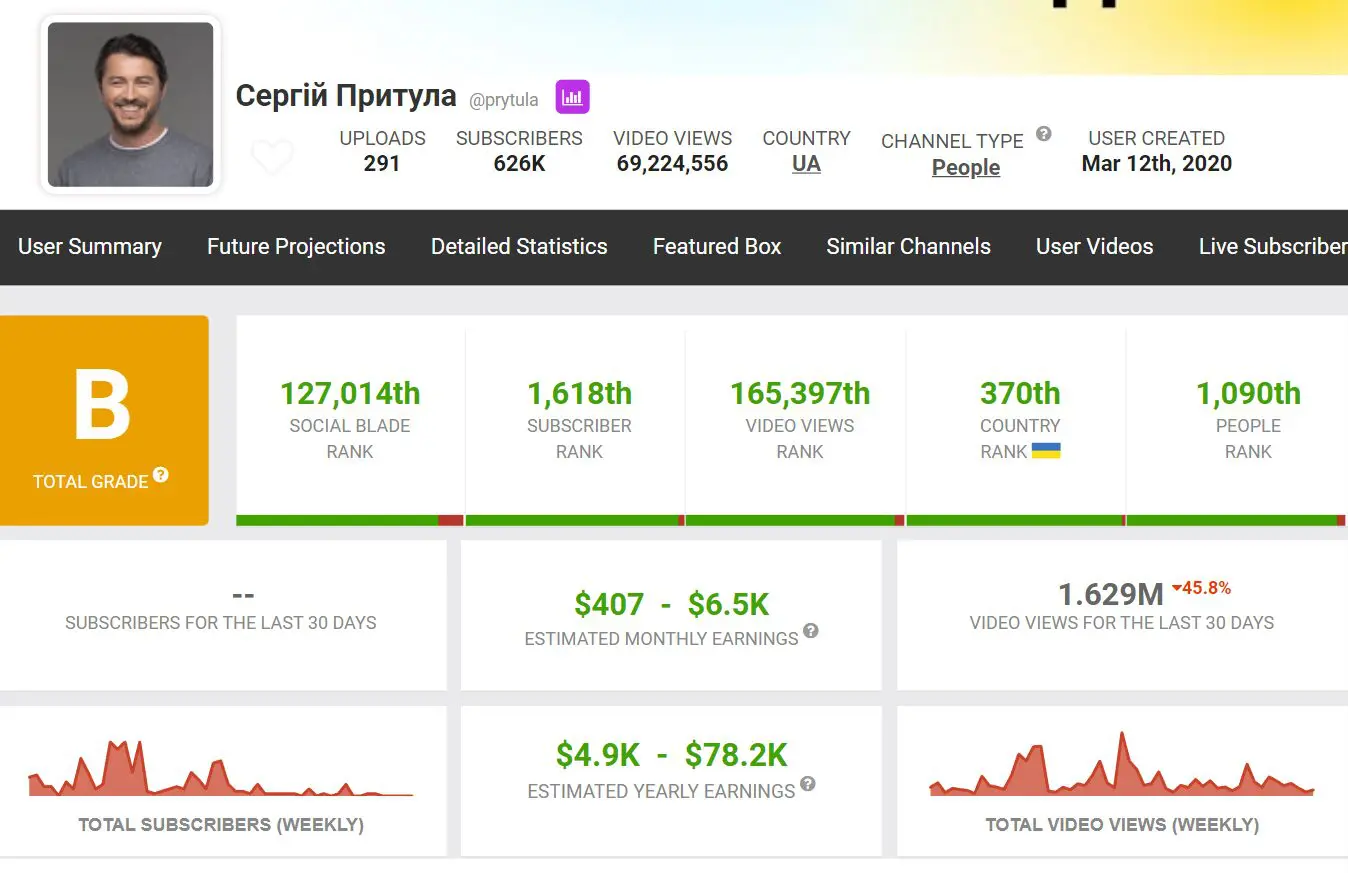Click the 69,224,556 video views count
Image resolution: width=1348 pixels, height=873 pixels.
coord(672,164)
